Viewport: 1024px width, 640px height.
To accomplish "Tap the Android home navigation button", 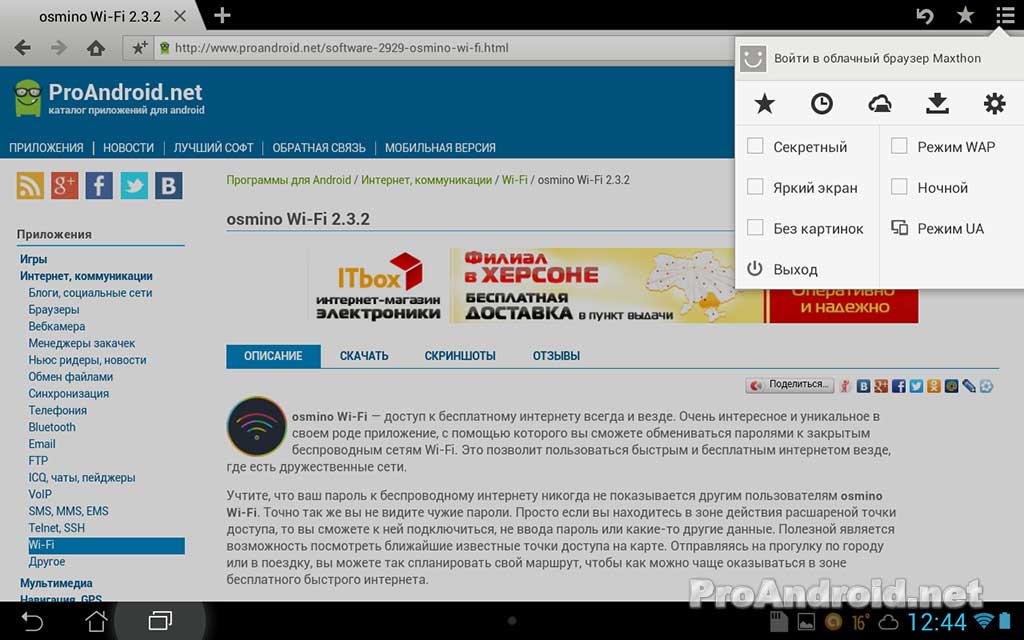I will coord(96,620).
